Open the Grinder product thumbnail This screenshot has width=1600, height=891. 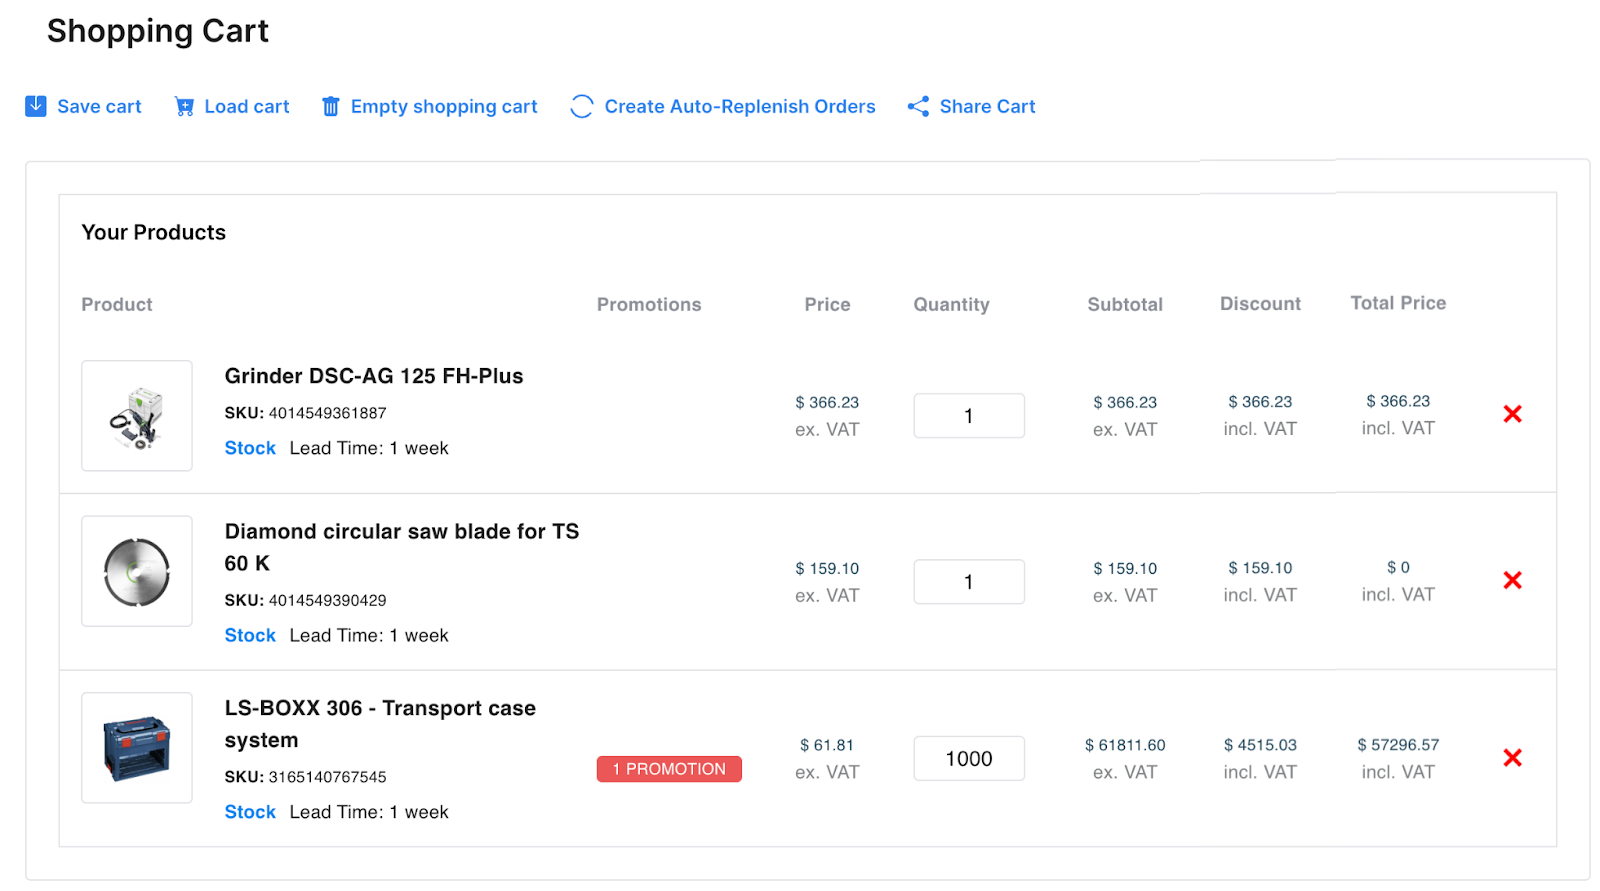click(137, 416)
